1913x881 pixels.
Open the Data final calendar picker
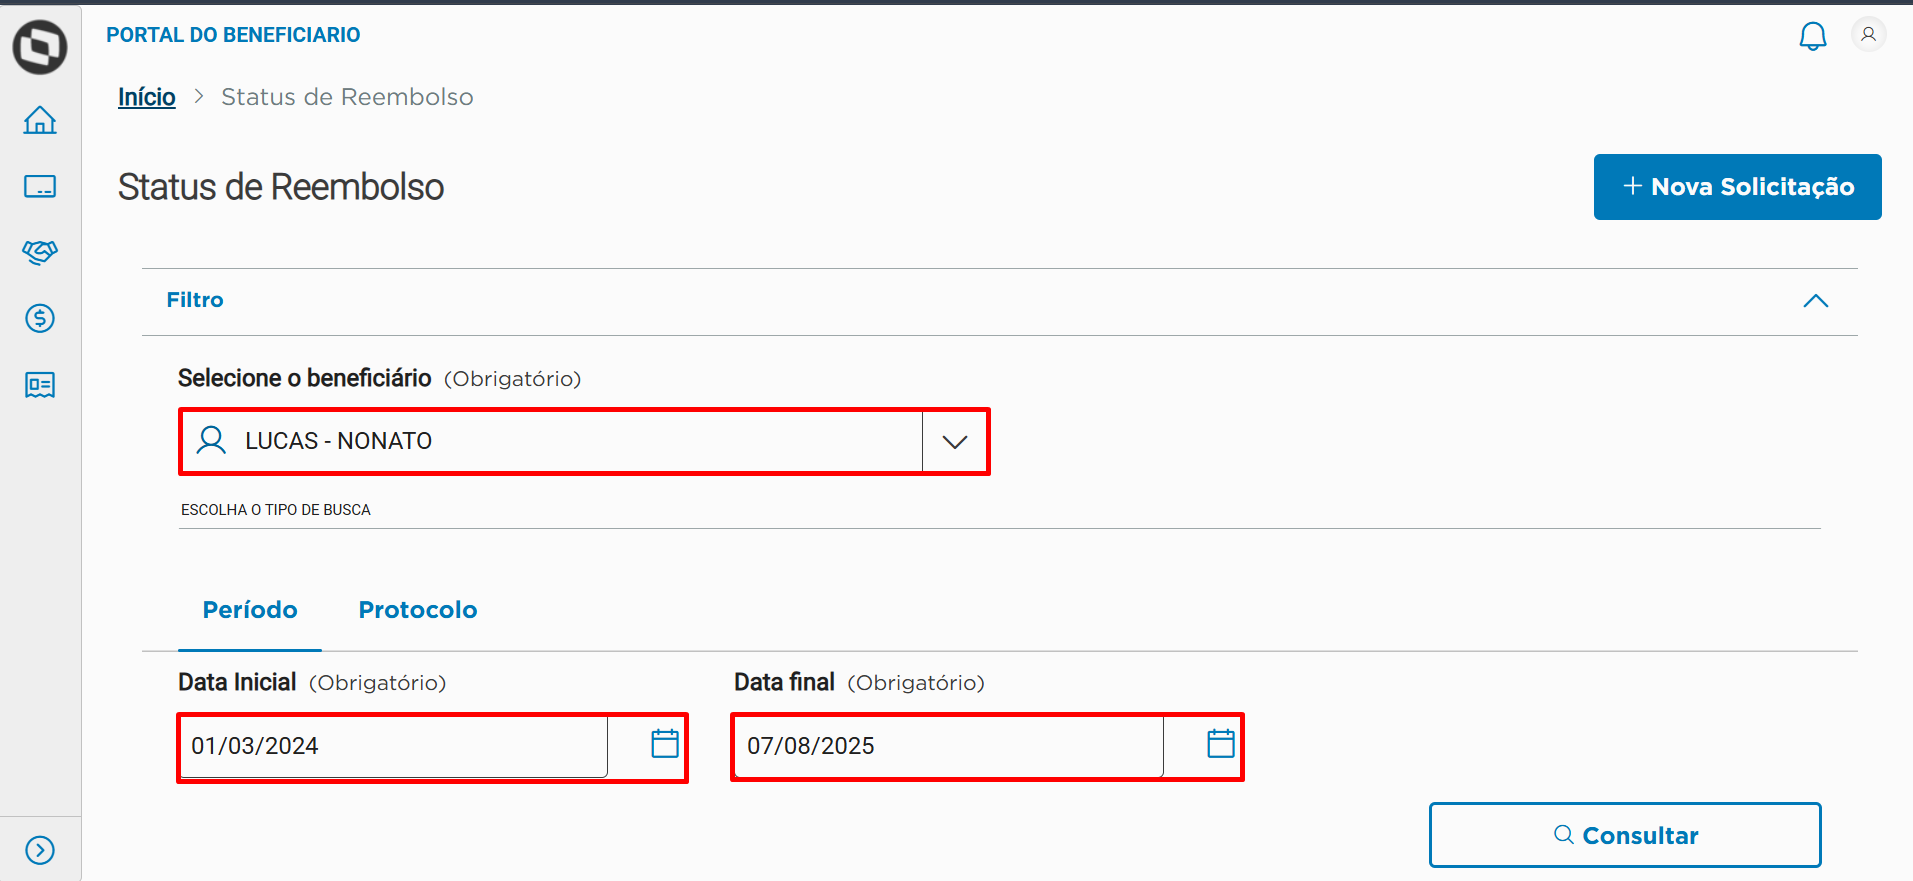(1221, 744)
